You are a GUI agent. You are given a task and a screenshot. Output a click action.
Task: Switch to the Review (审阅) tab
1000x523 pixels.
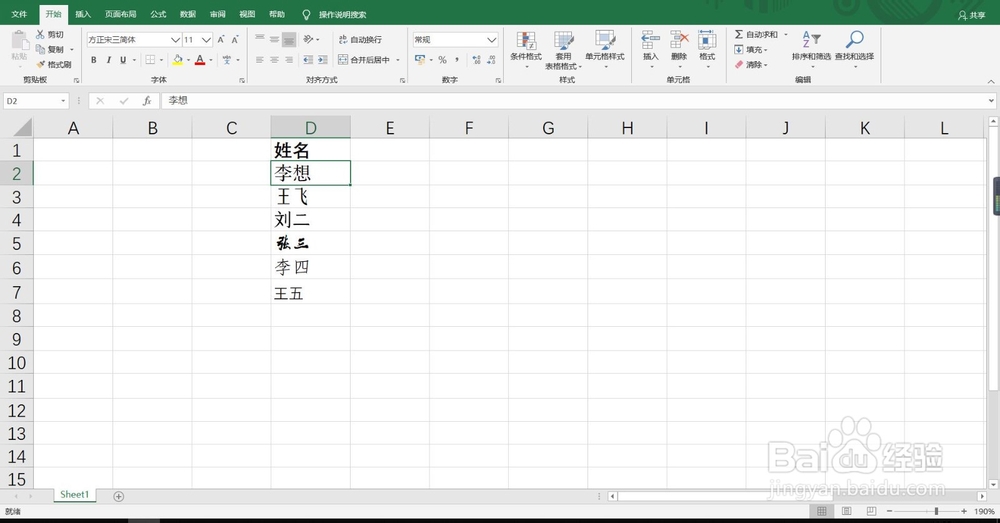(x=217, y=14)
